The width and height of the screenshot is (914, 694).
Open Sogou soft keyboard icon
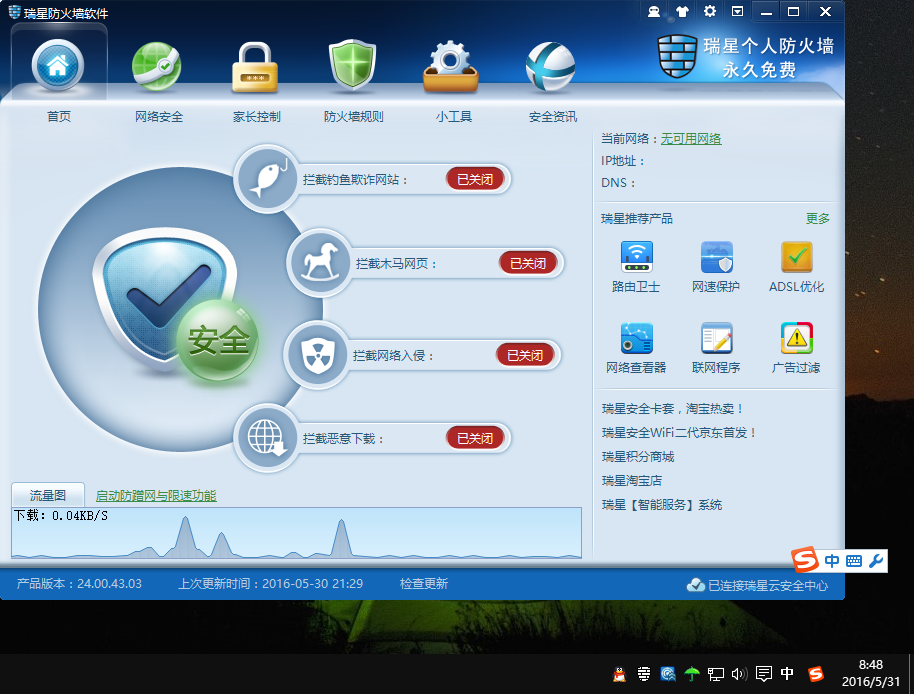pos(854,561)
